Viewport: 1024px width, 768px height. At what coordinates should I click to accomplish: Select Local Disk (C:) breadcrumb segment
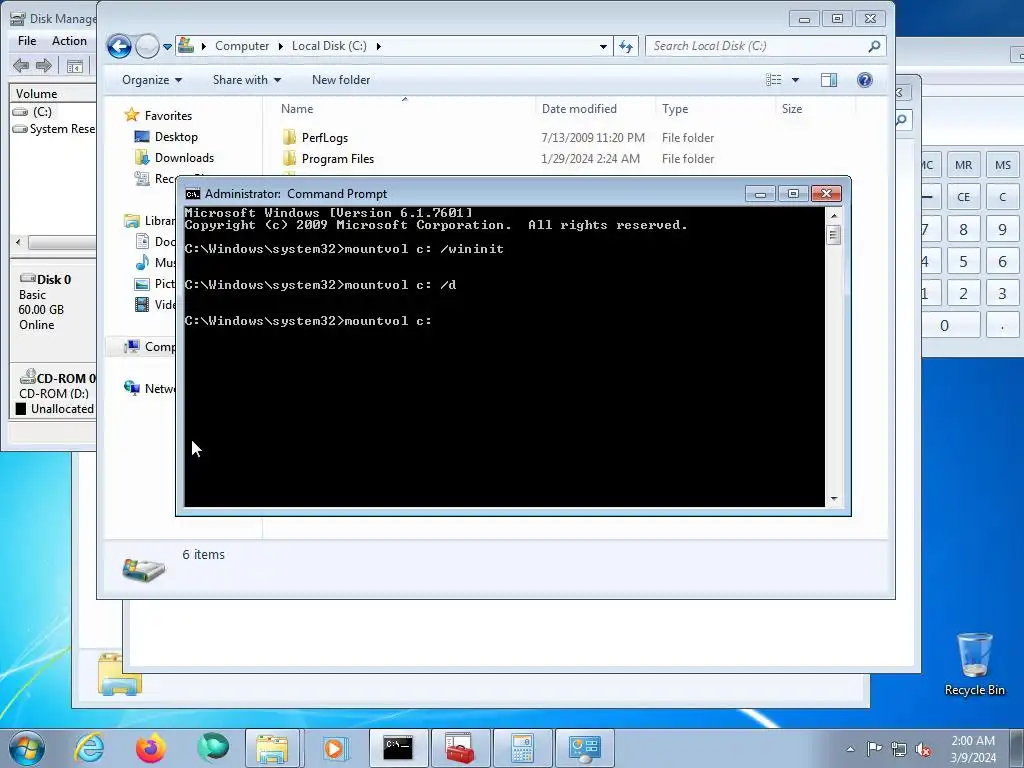[329, 46]
